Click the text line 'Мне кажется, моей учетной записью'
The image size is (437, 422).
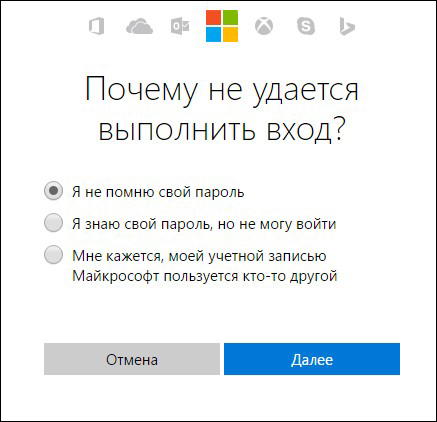[199, 256]
